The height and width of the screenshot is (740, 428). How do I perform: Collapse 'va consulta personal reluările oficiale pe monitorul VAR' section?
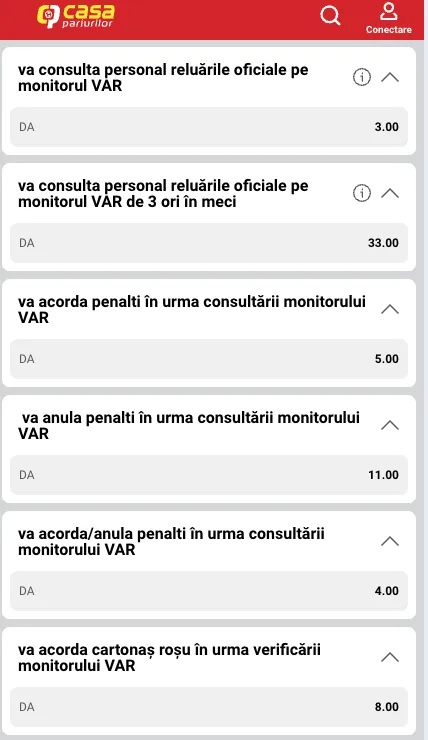(390, 77)
